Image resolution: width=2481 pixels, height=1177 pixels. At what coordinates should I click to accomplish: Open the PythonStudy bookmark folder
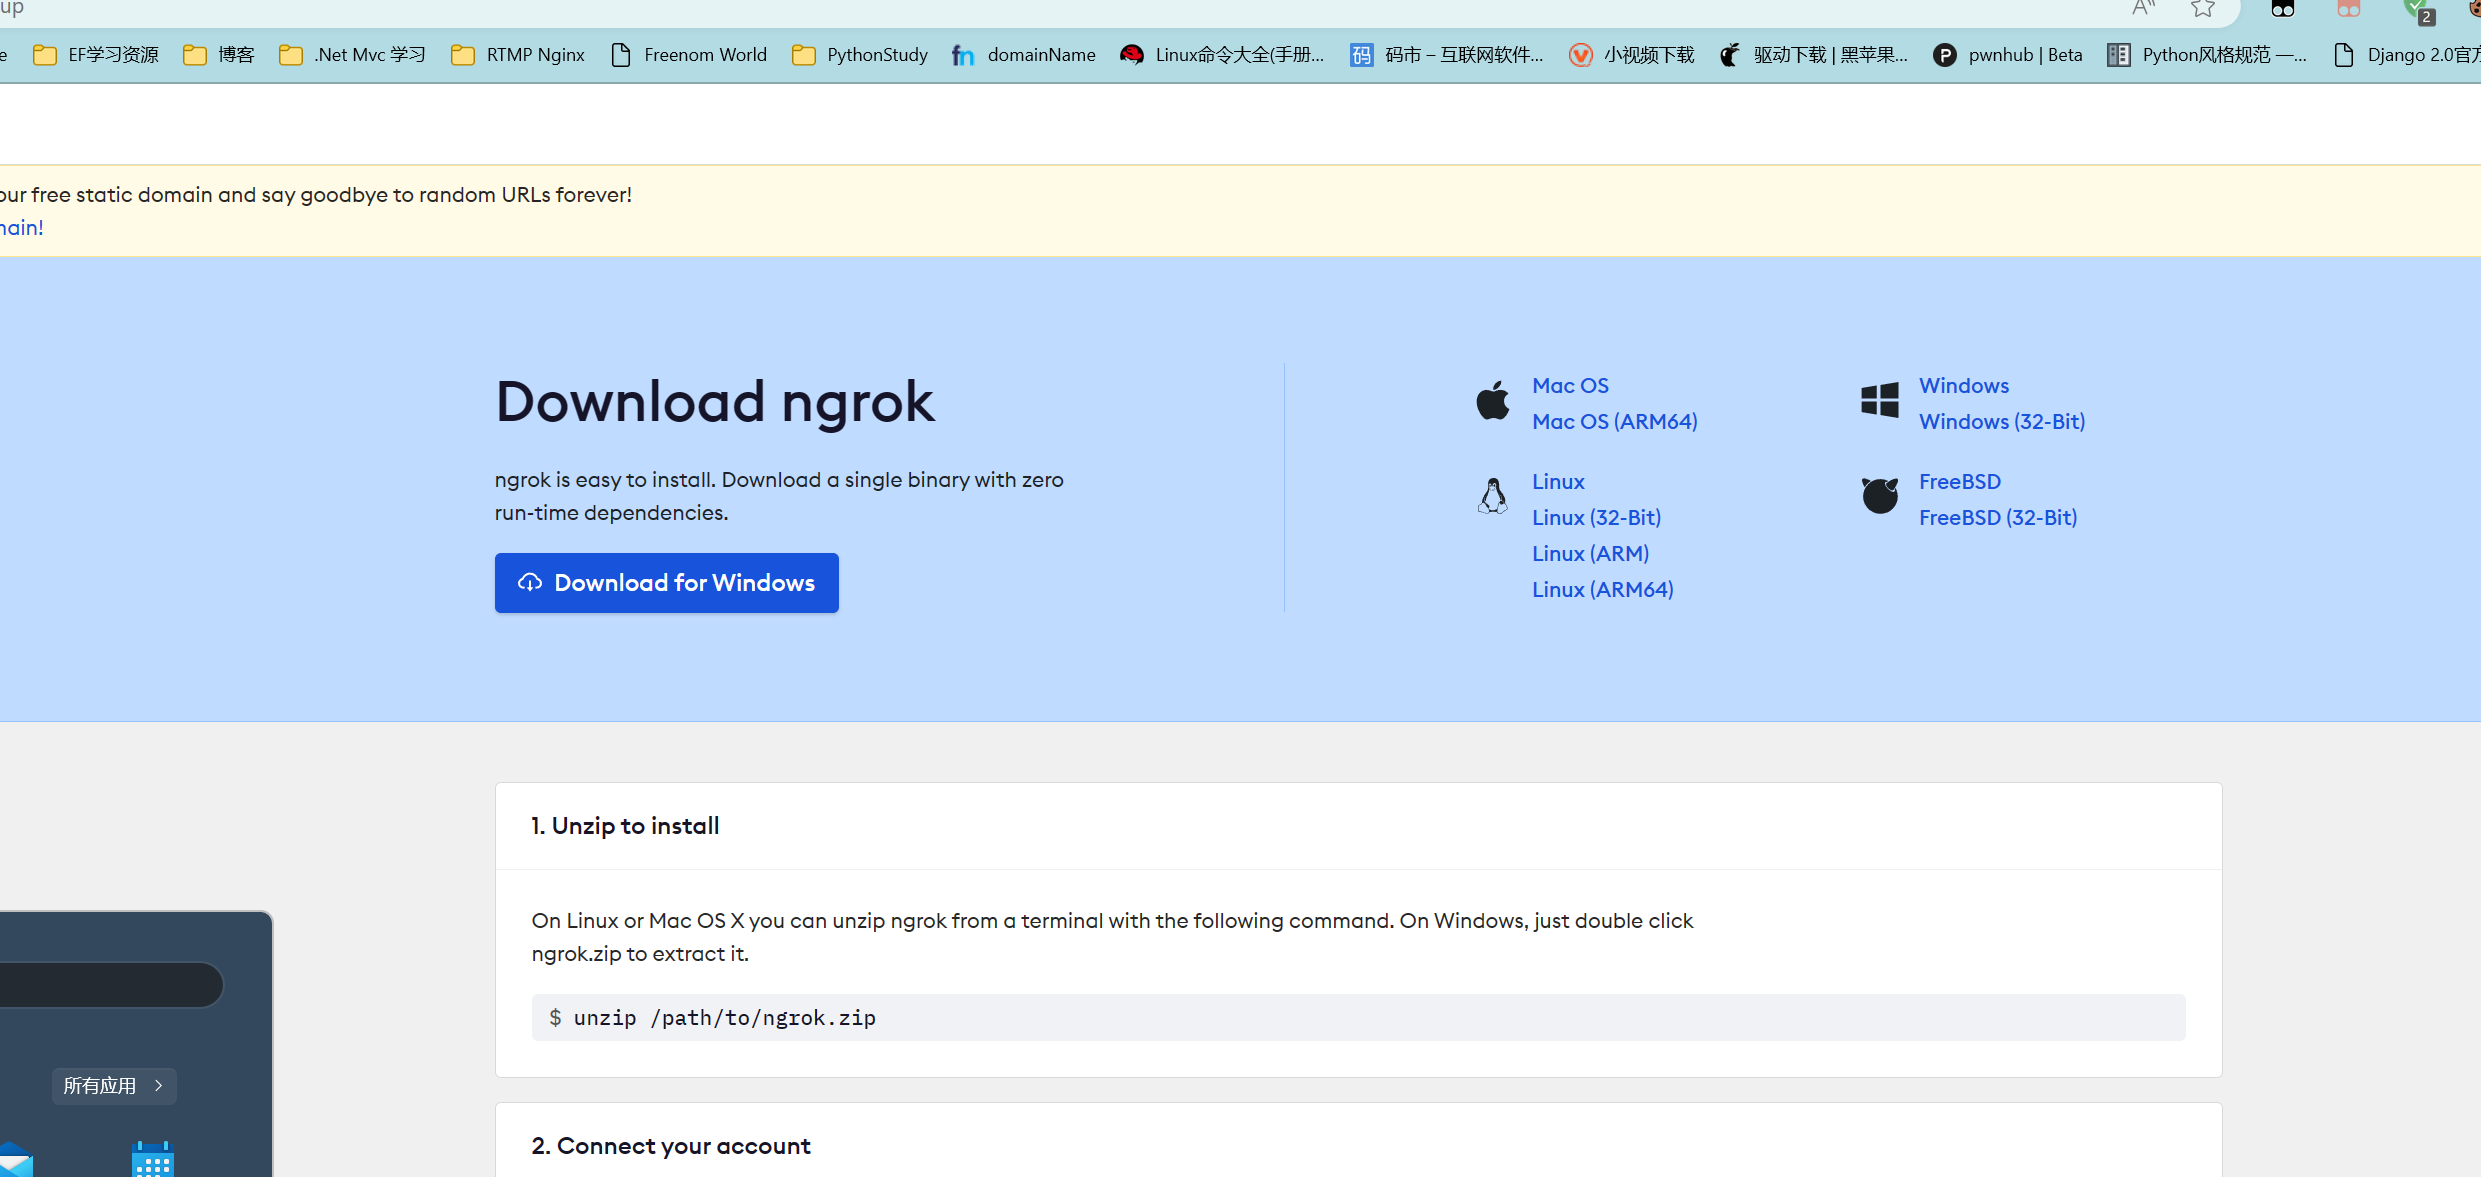tap(860, 55)
